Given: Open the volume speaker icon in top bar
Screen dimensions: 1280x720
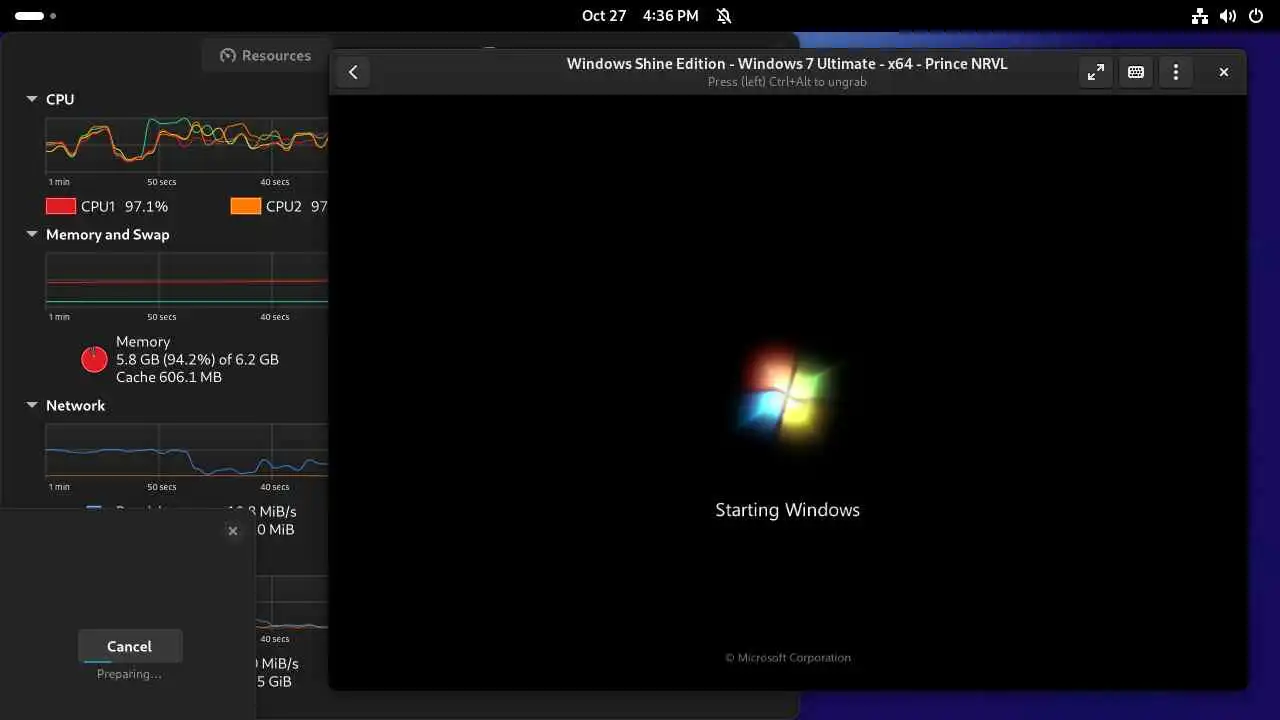Looking at the screenshot, I should [x=1228, y=16].
